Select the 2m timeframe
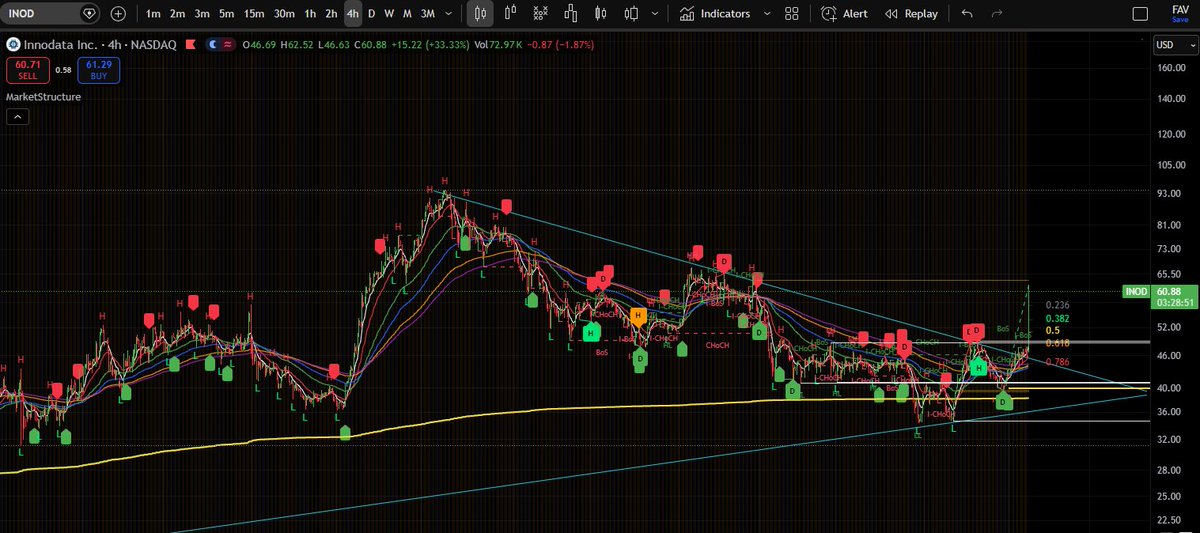 pyautogui.click(x=177, y=14)
